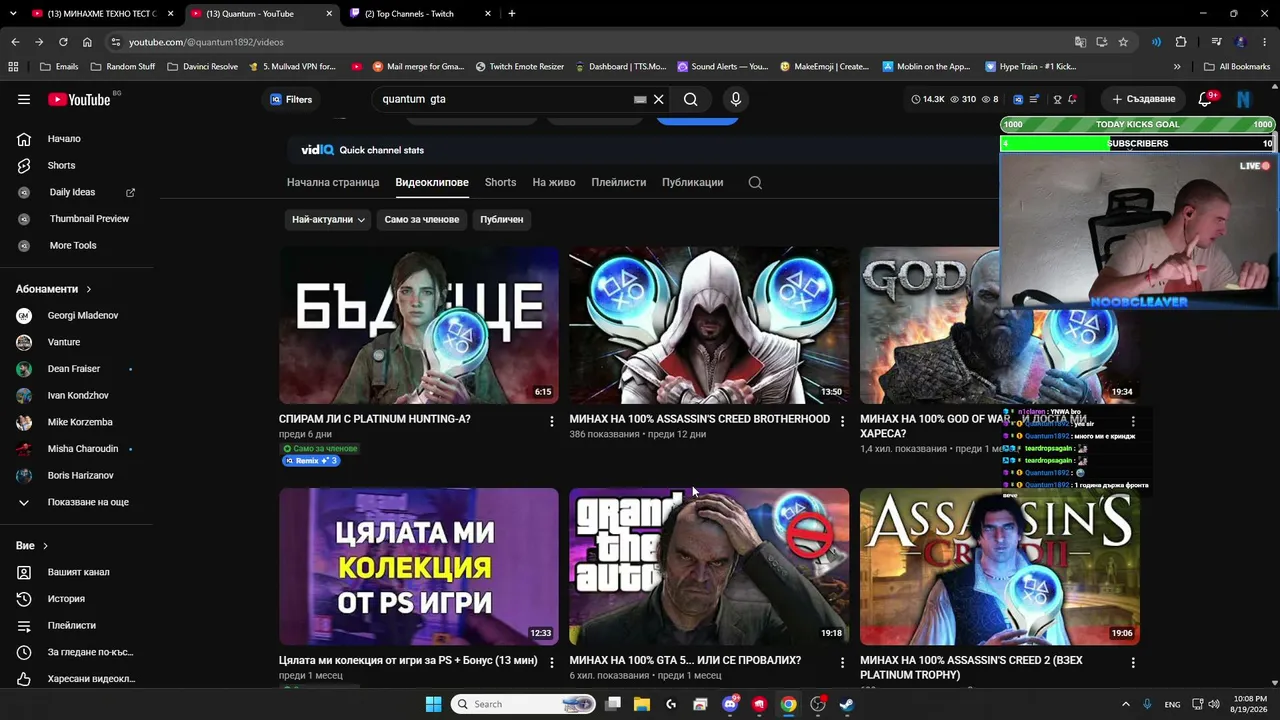The image size is (1280, 720).
Task: Filter by Публичен chip
Action: tap(501, 219)
